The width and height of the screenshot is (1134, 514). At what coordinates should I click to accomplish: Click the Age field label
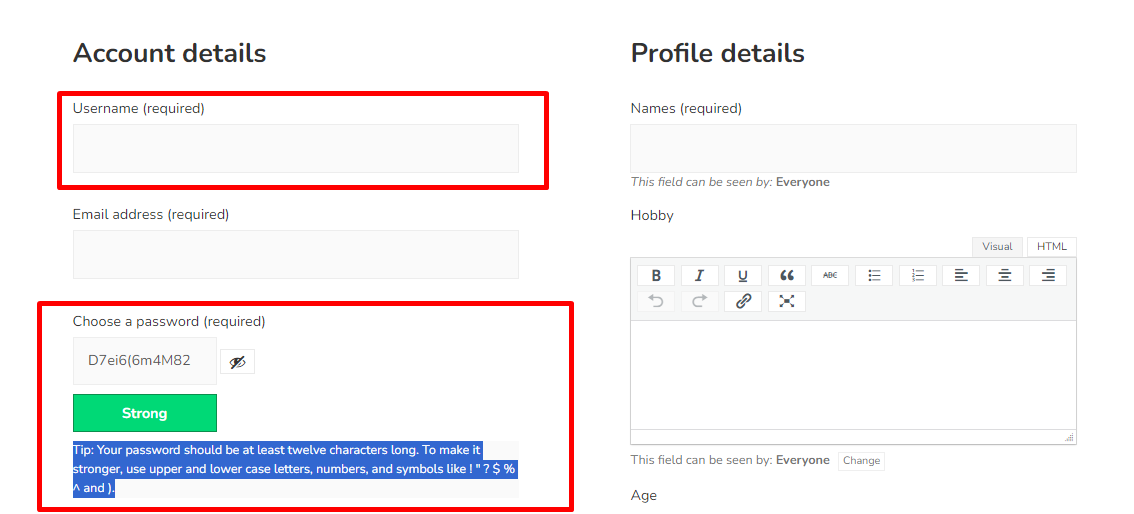tap(644, 496)
